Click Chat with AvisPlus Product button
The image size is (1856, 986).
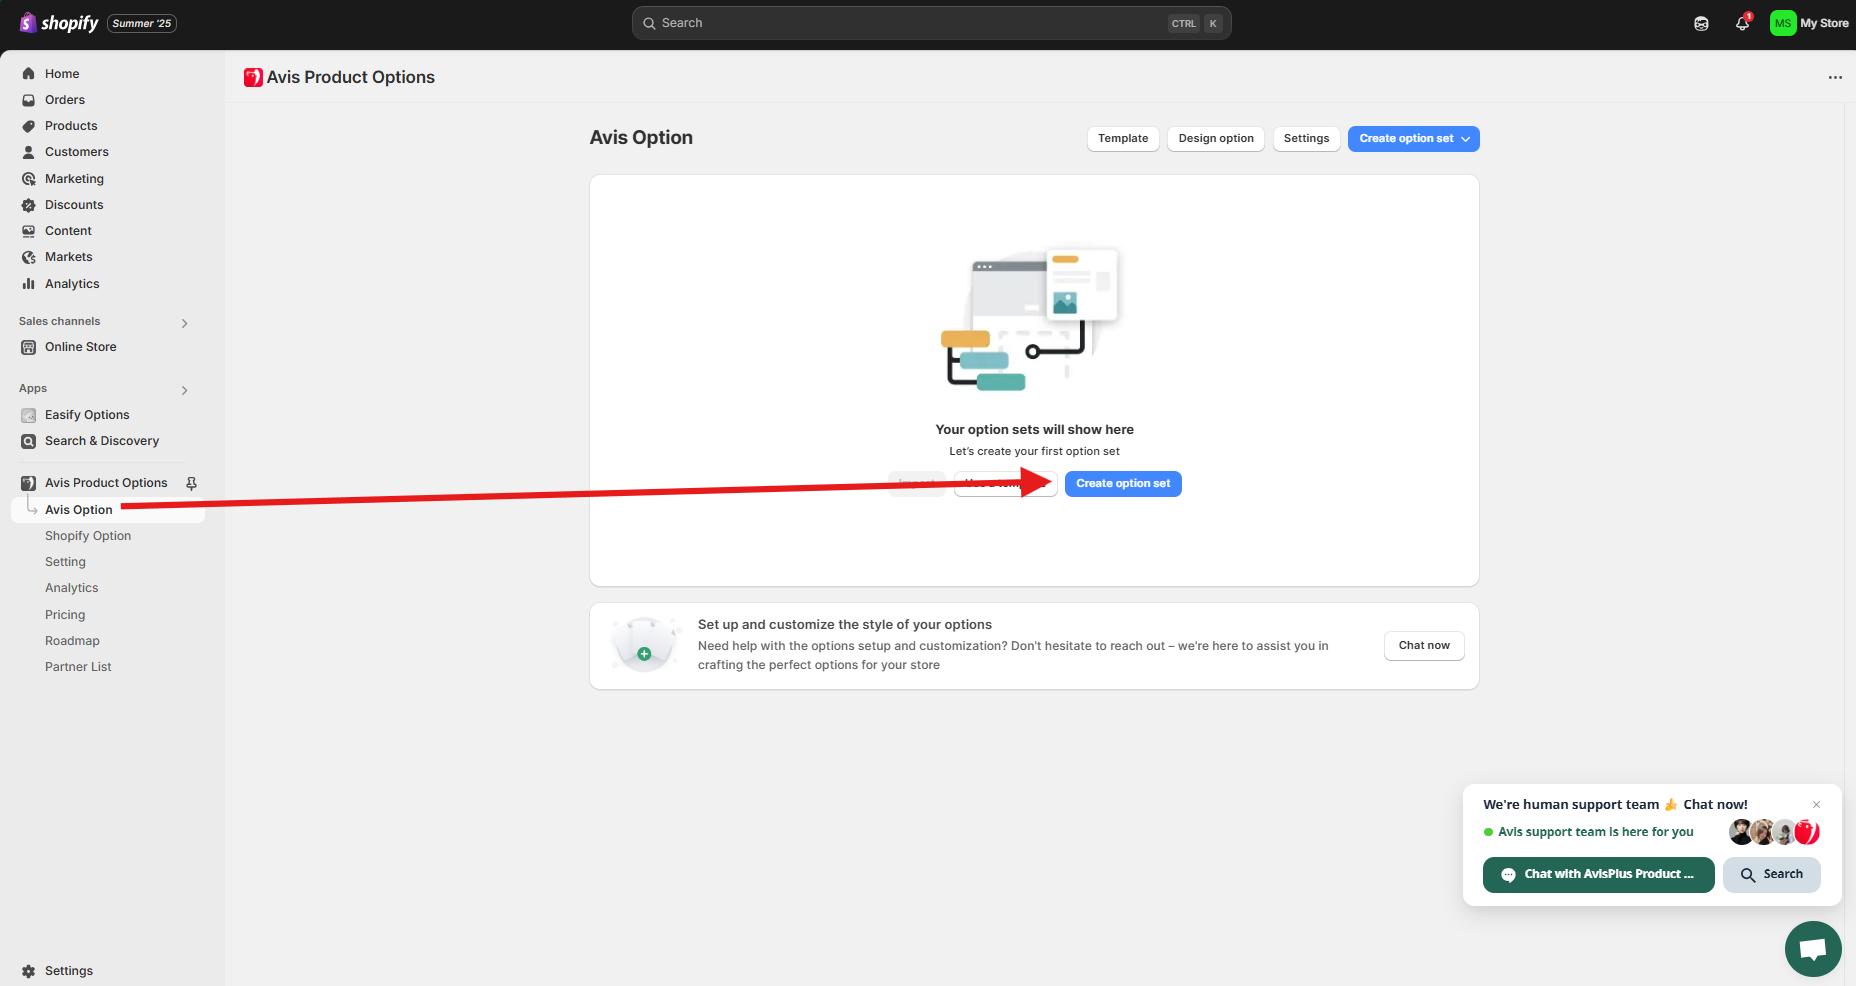(x=1597, y=874)
